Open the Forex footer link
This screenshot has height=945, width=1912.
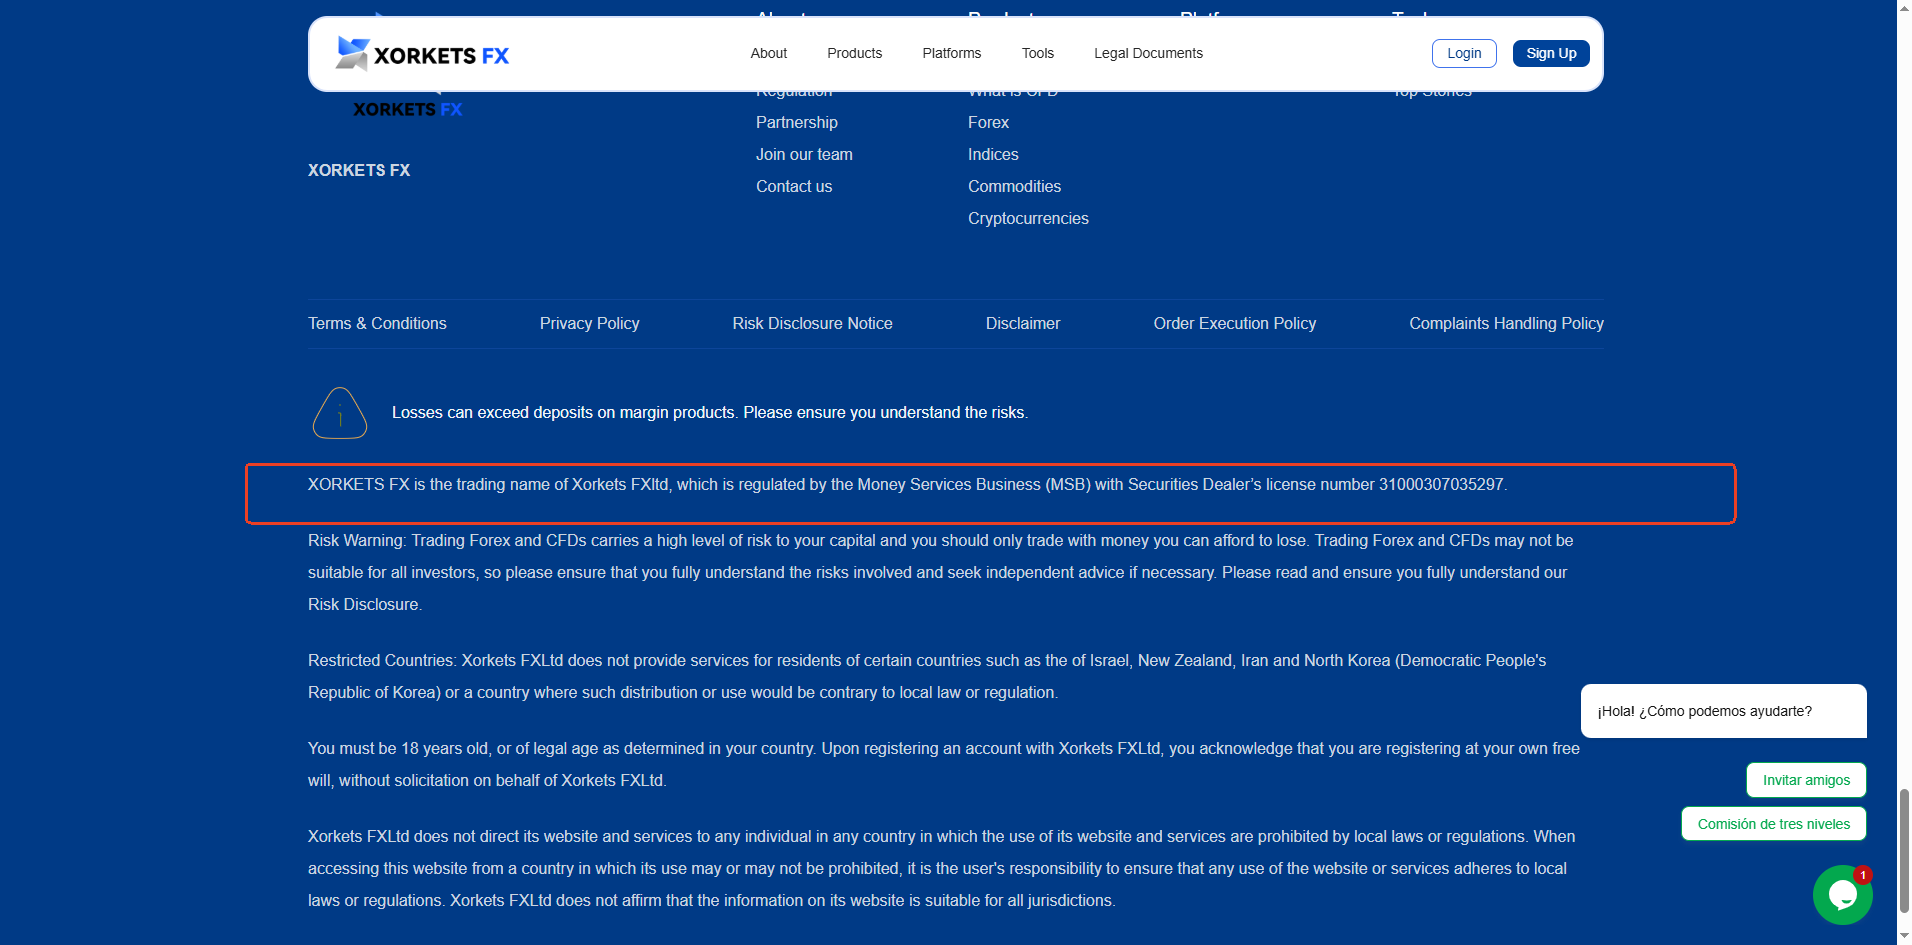pyautogui.click(x=988, y=122)
